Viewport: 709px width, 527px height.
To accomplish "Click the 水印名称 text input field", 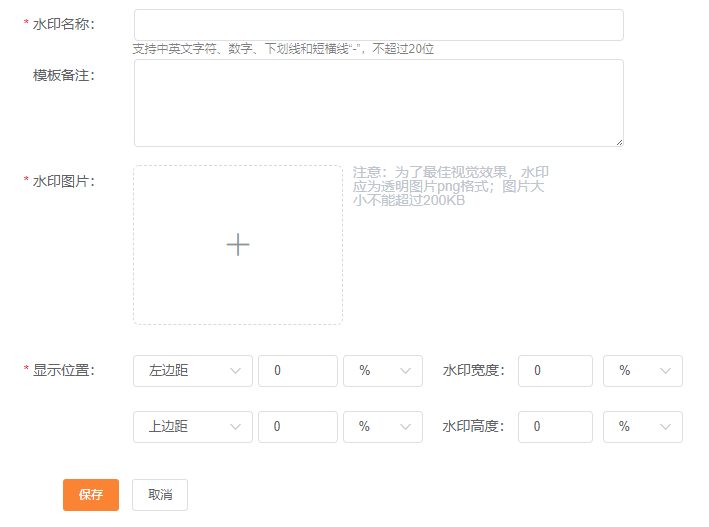I will 378,25.
